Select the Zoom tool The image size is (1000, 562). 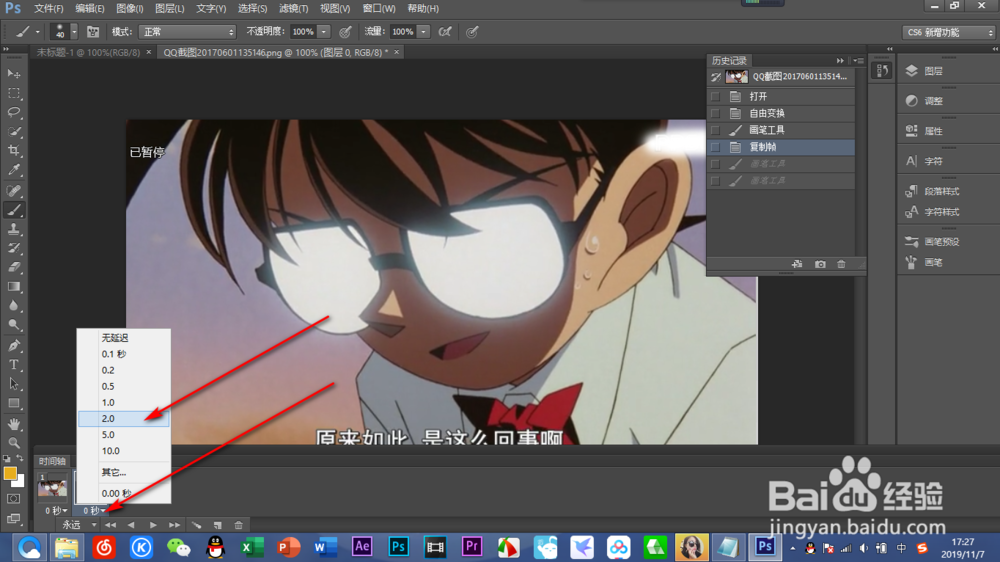pos(14,443)
